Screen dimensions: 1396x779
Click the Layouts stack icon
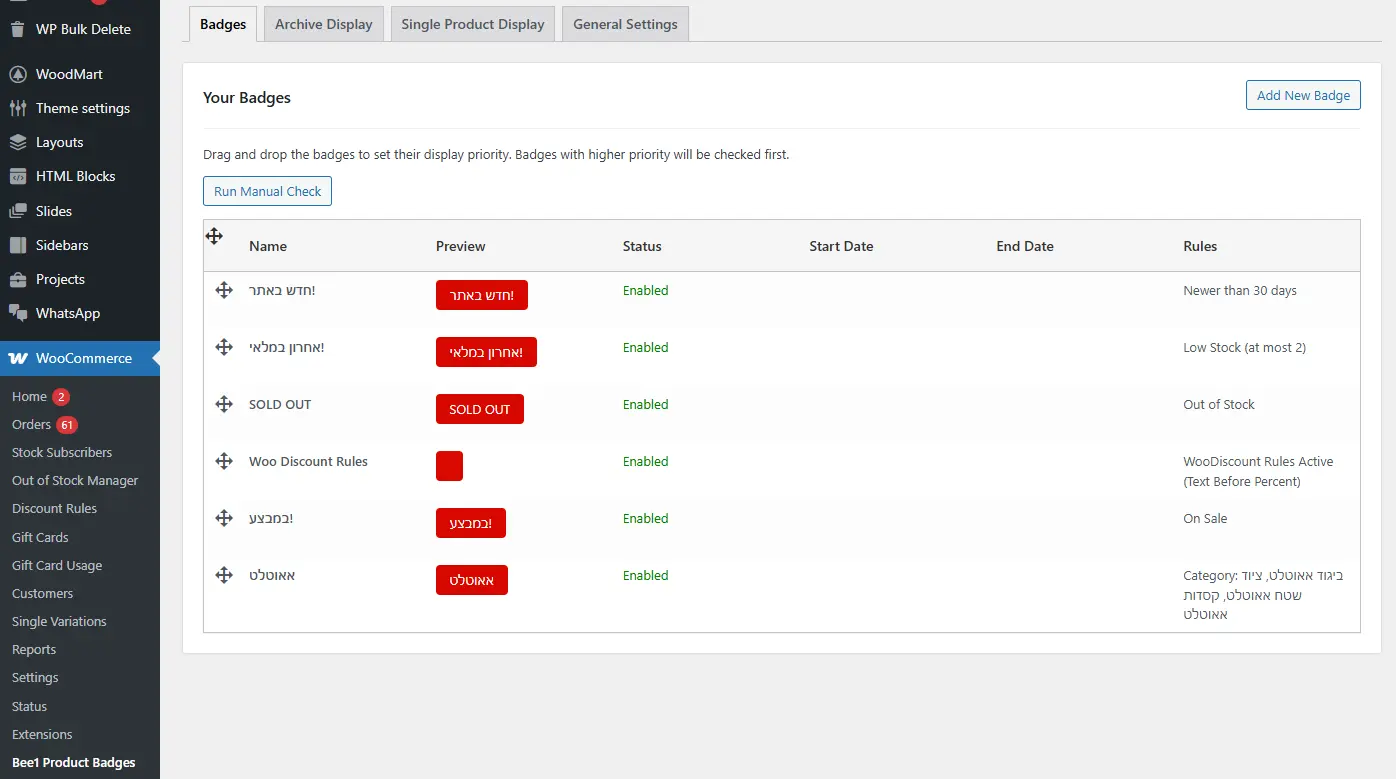[x=18, y=143]
